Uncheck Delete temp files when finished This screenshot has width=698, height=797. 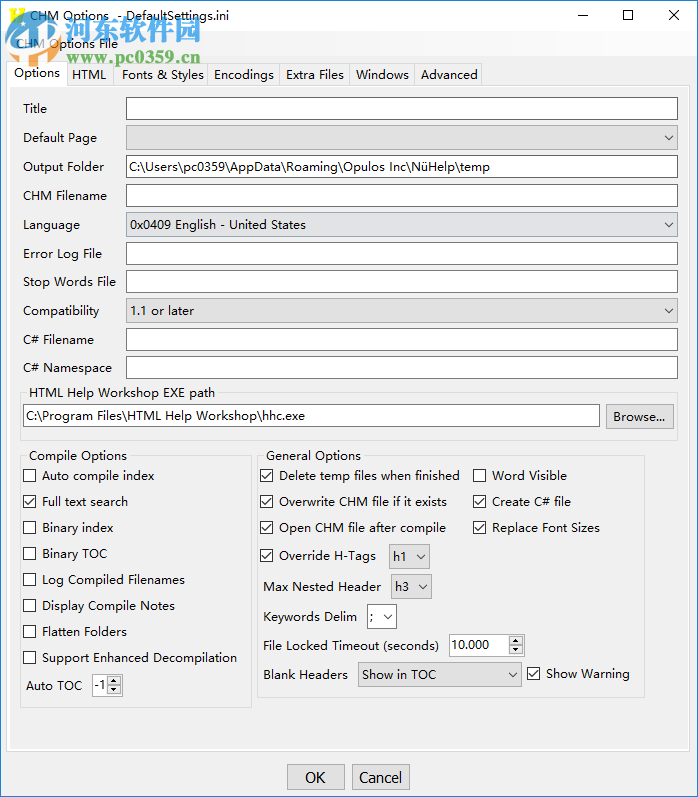point(267,476)
